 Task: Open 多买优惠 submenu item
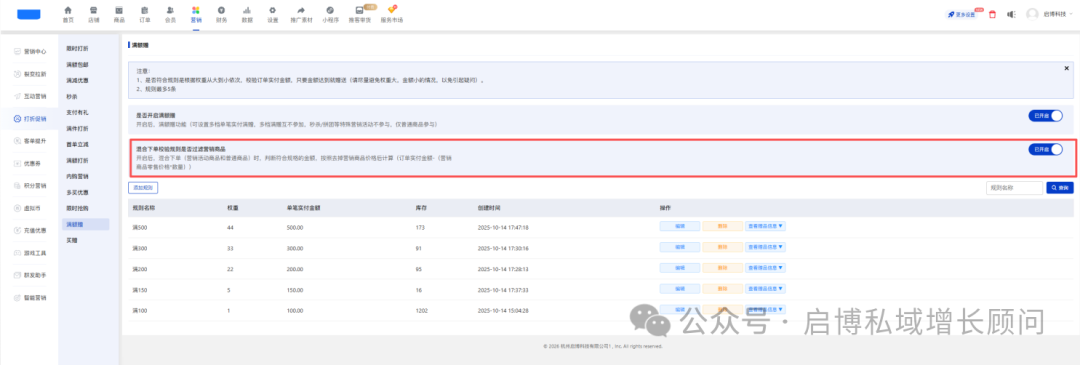77,192
